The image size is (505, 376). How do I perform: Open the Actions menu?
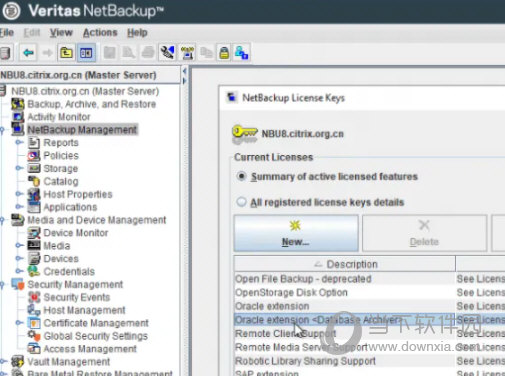100,33
